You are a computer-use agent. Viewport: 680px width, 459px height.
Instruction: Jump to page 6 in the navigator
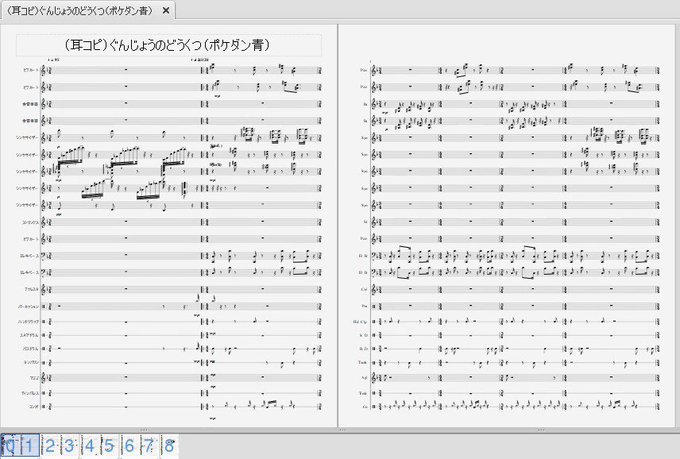129,446
